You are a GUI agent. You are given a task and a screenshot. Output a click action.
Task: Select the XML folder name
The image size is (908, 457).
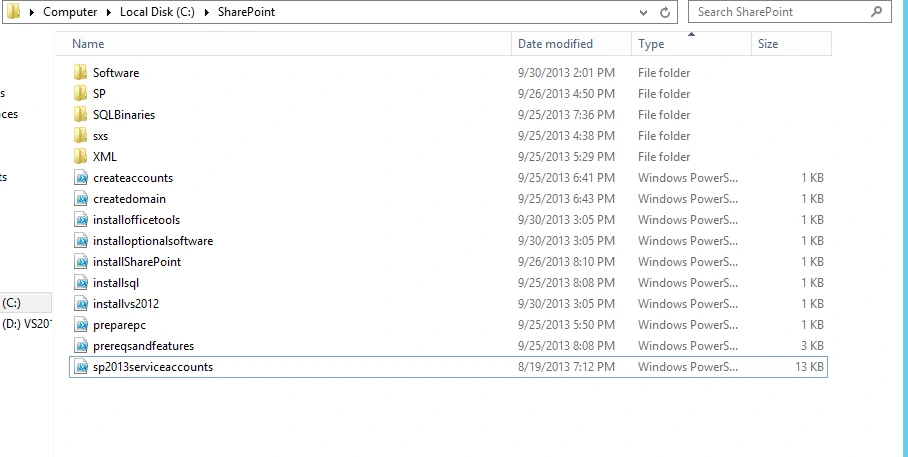(x=104, y=157)
